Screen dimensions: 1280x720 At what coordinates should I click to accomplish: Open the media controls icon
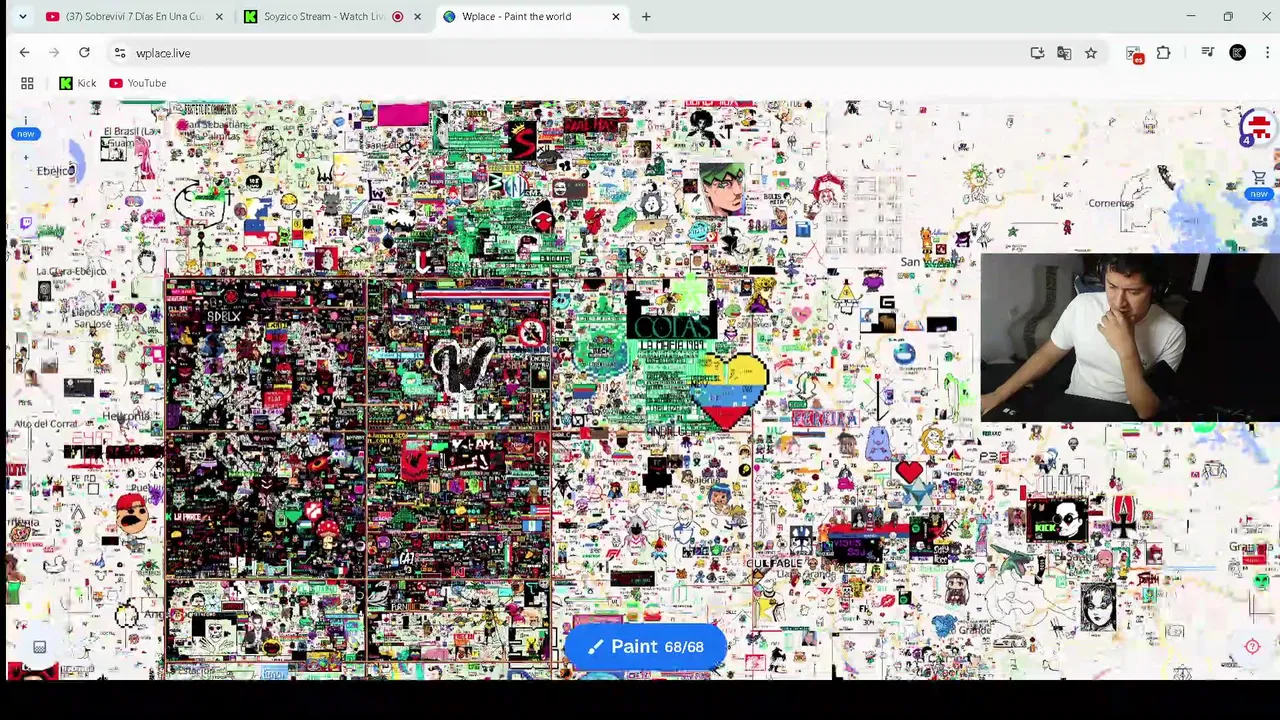tap(1208, 53)
